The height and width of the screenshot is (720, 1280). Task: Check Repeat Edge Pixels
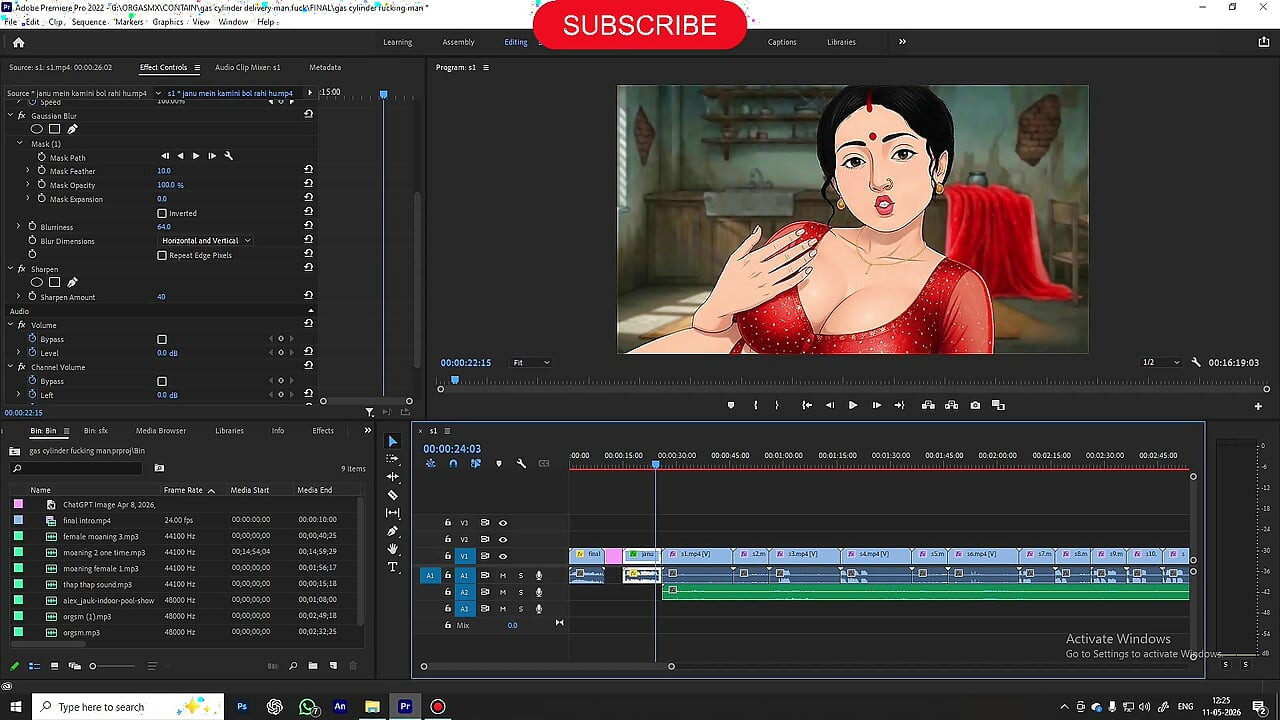coord(162,255)
